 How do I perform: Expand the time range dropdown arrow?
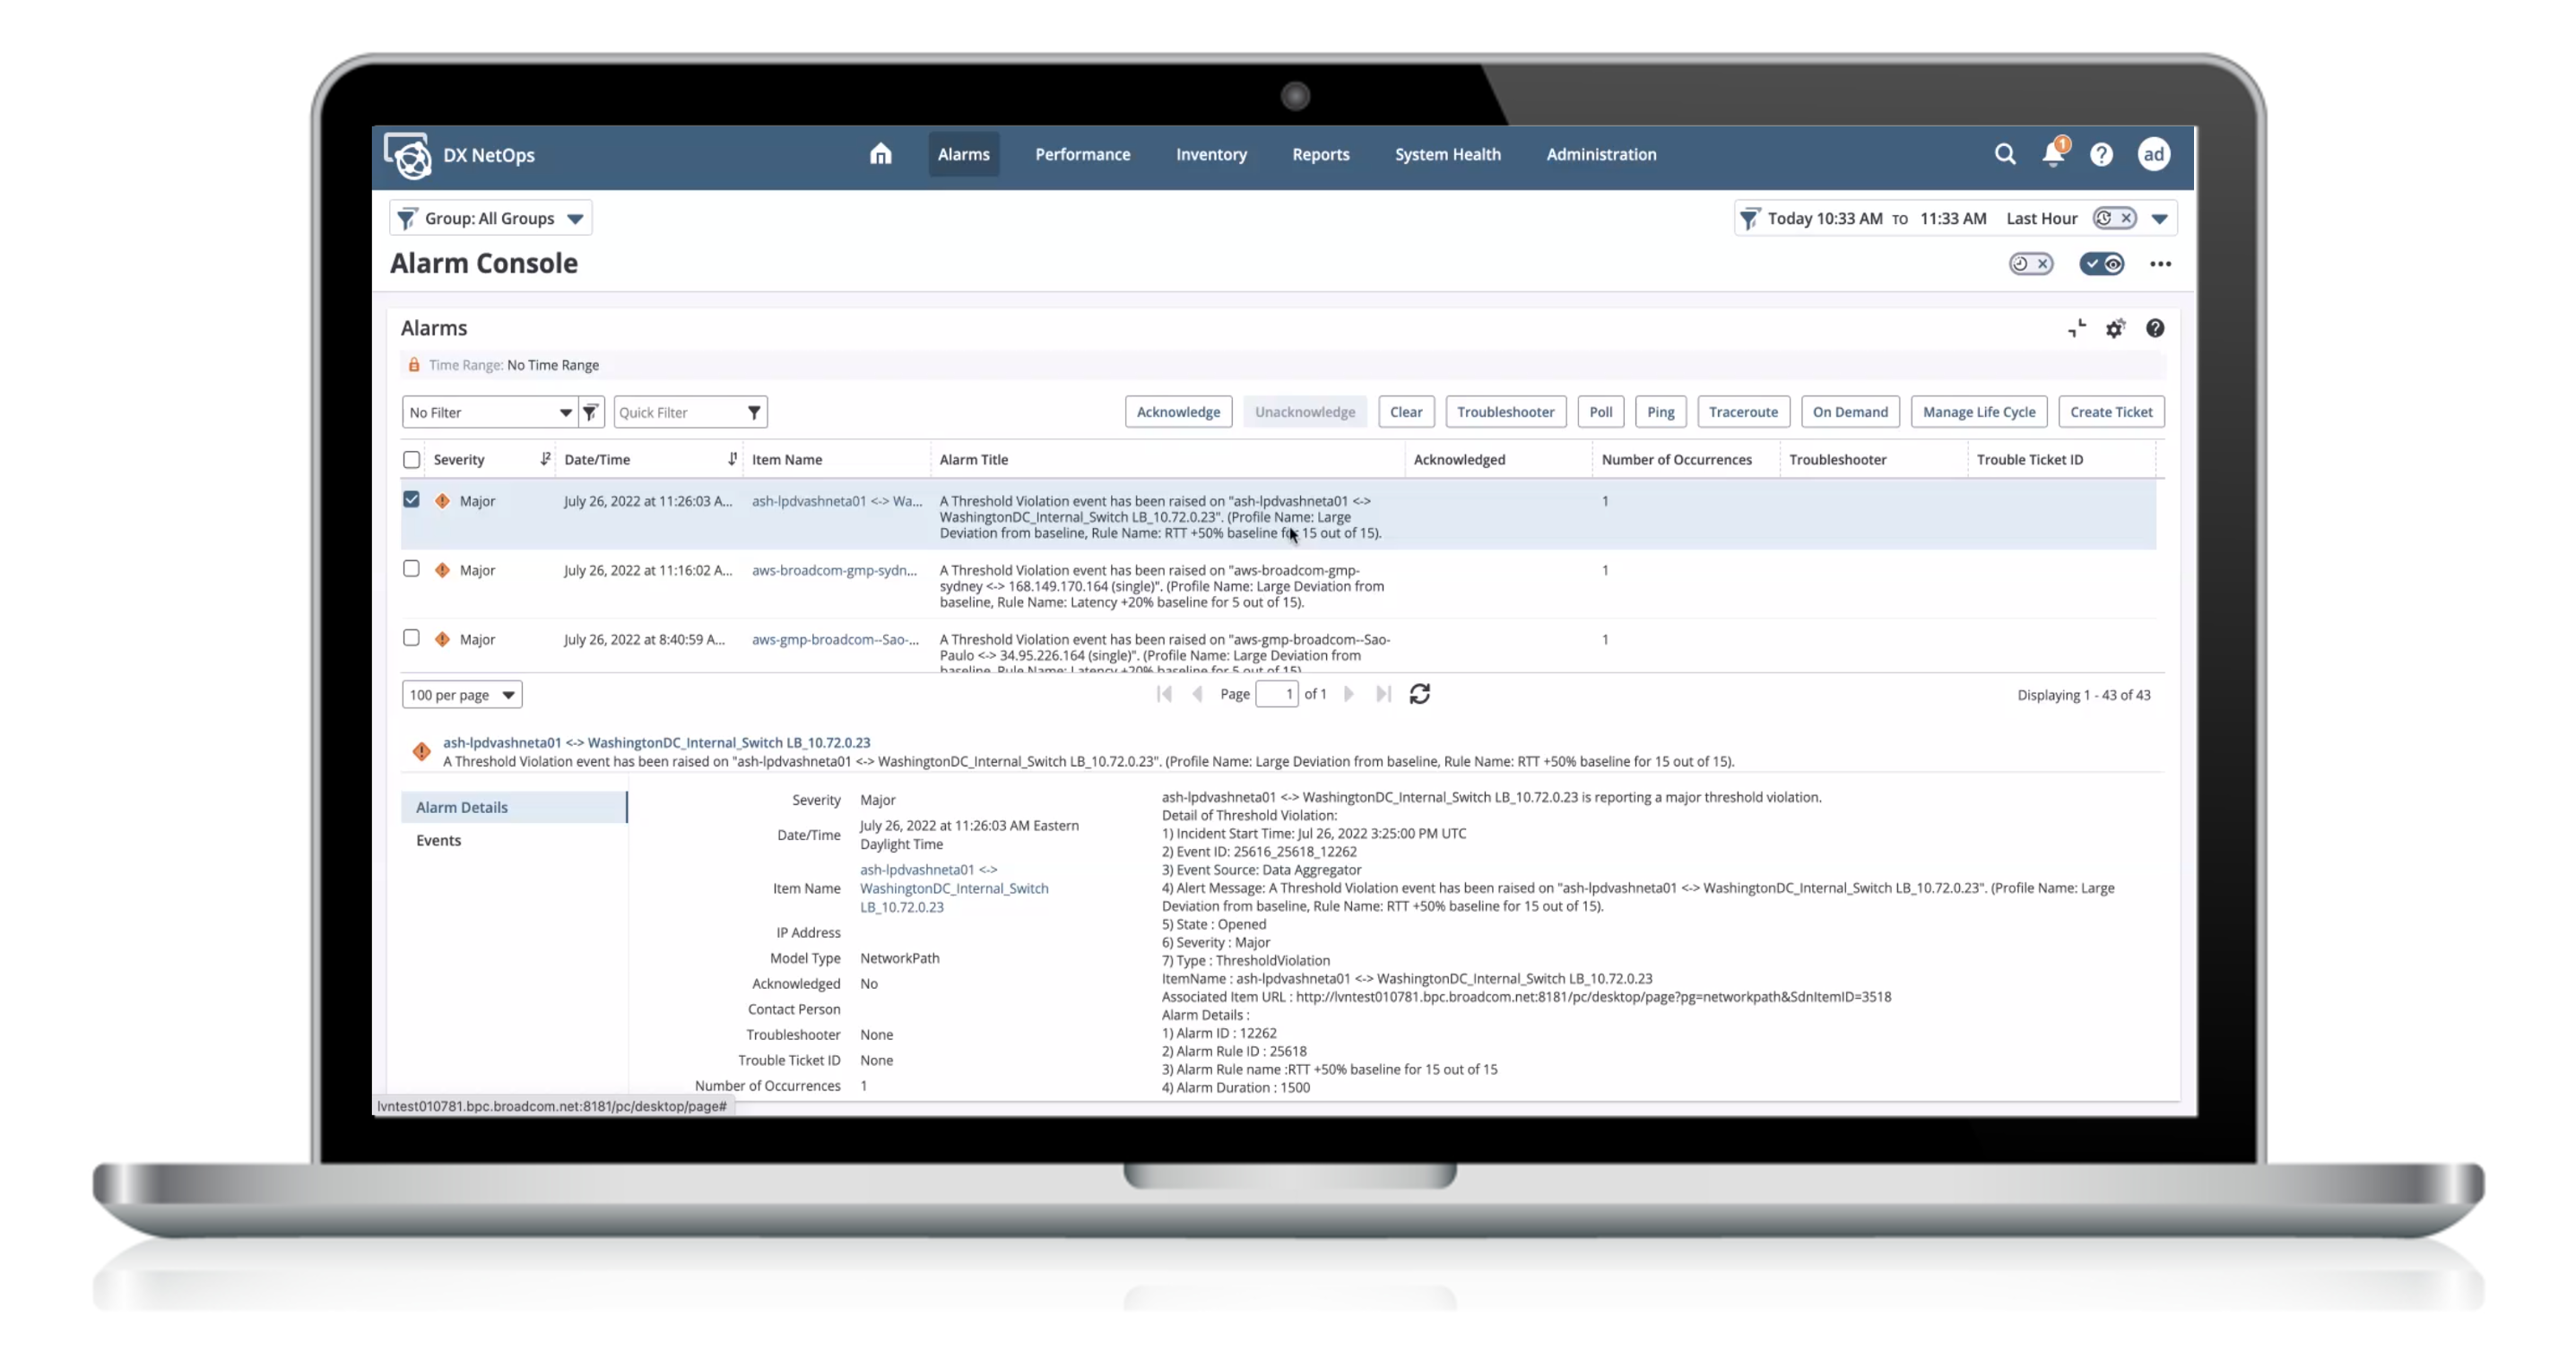[x=2159, y=219]
